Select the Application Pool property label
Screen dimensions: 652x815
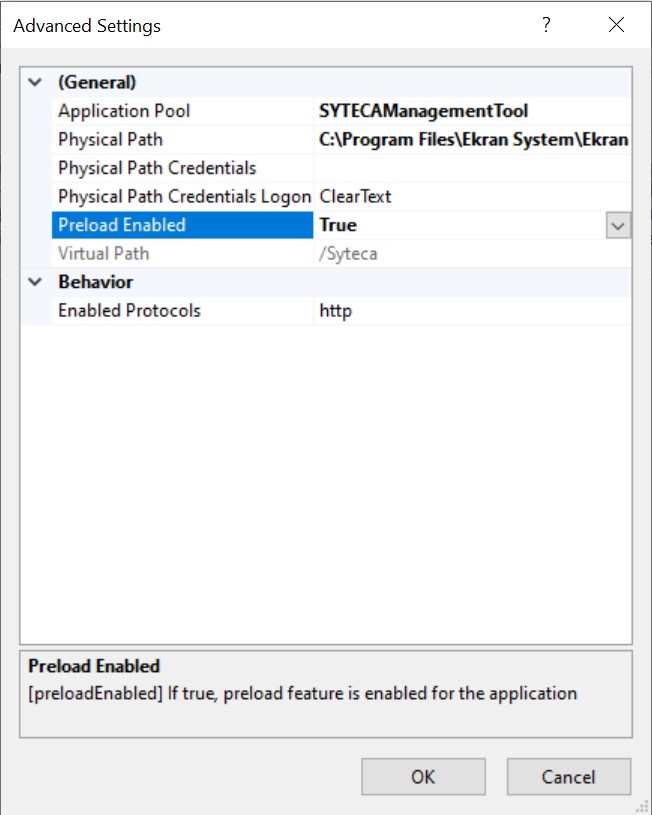tap(124, 111)
